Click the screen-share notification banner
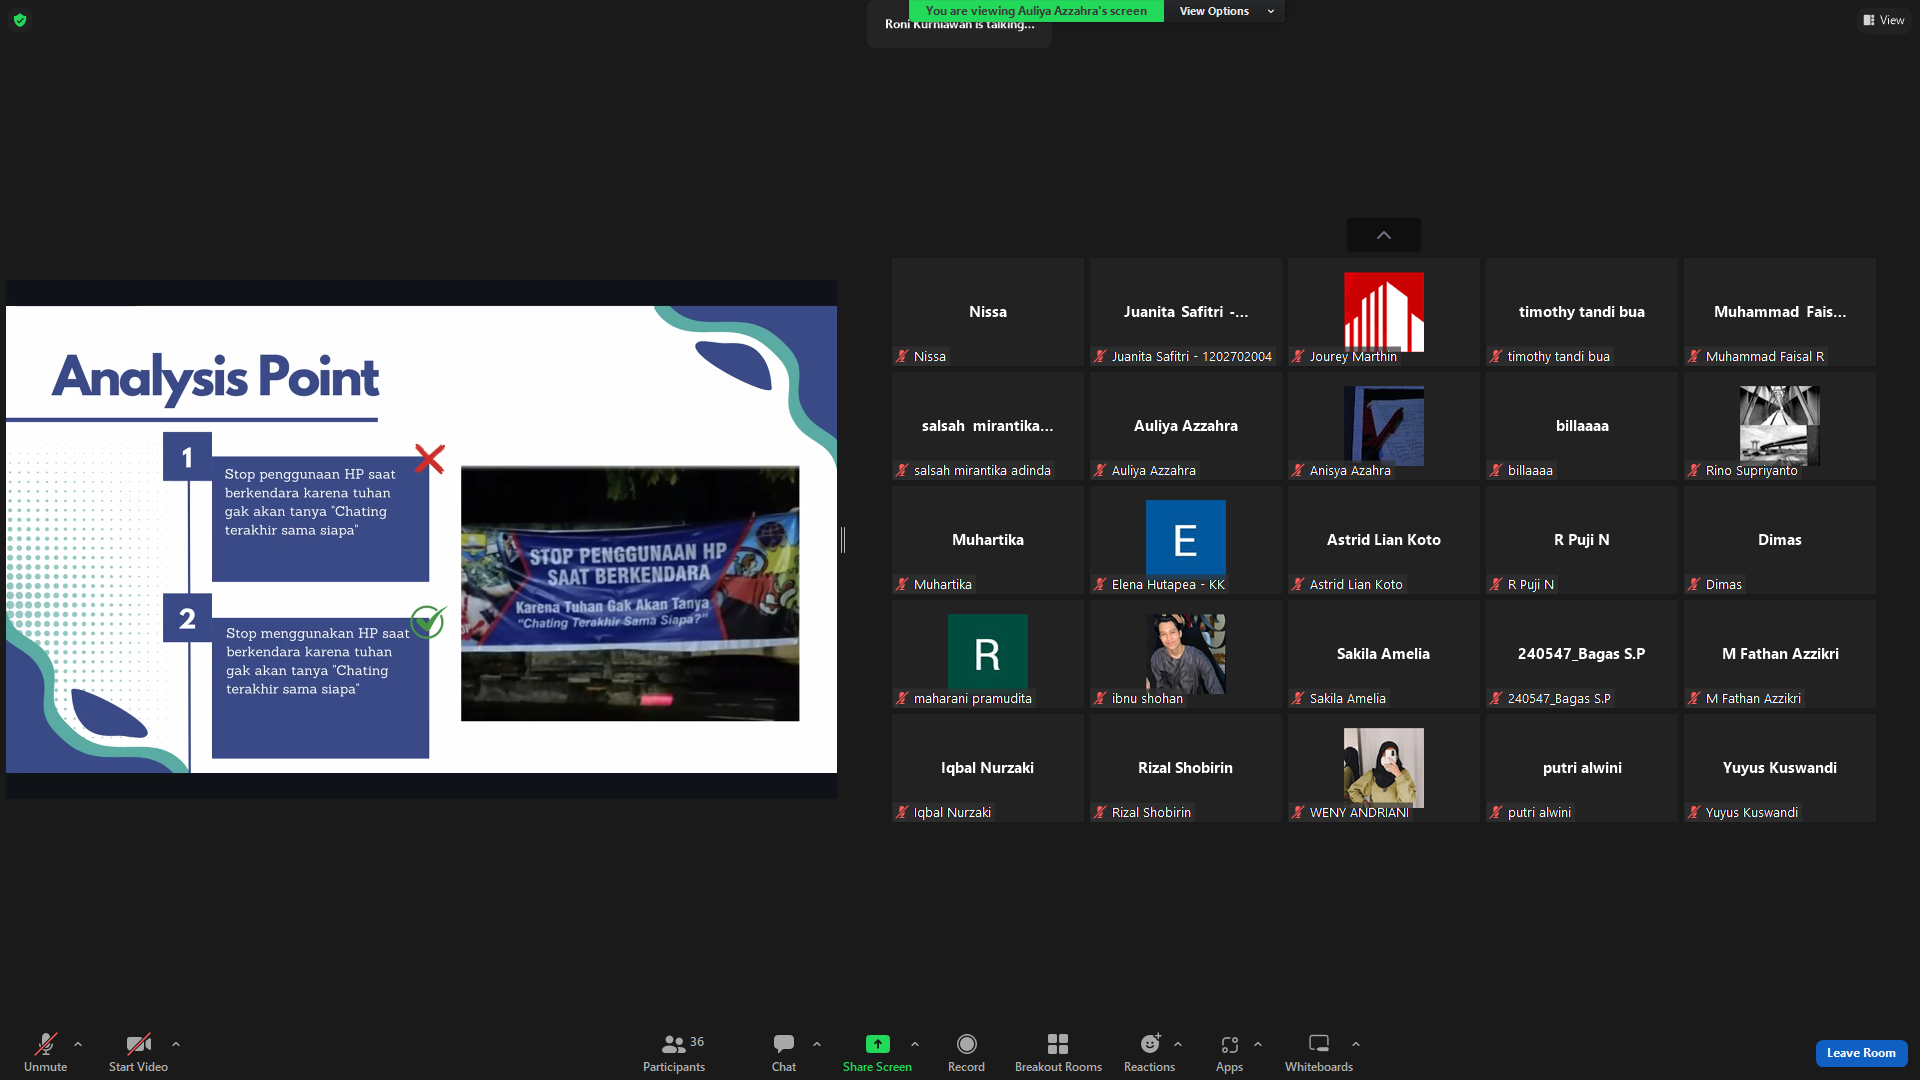1920x1080 pixels. click(1036, 11)
